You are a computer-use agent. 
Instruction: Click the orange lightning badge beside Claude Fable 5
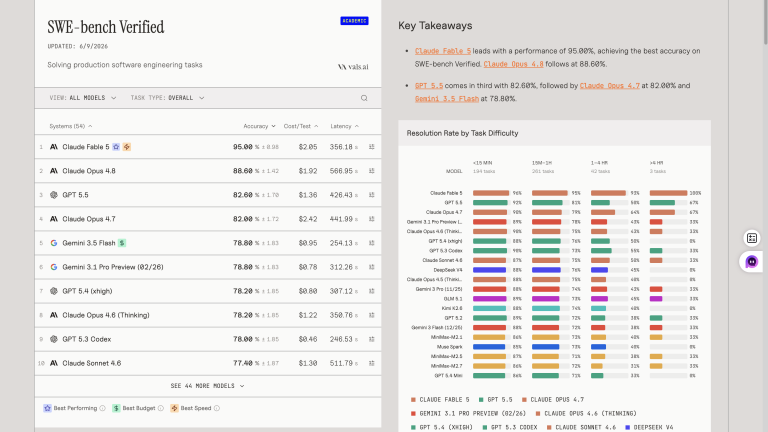127,147
